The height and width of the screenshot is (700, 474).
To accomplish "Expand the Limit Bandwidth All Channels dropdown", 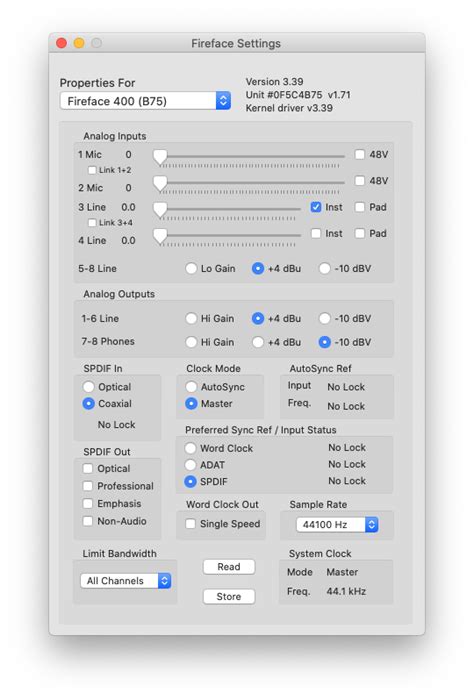I will click(x=126, y=581).
